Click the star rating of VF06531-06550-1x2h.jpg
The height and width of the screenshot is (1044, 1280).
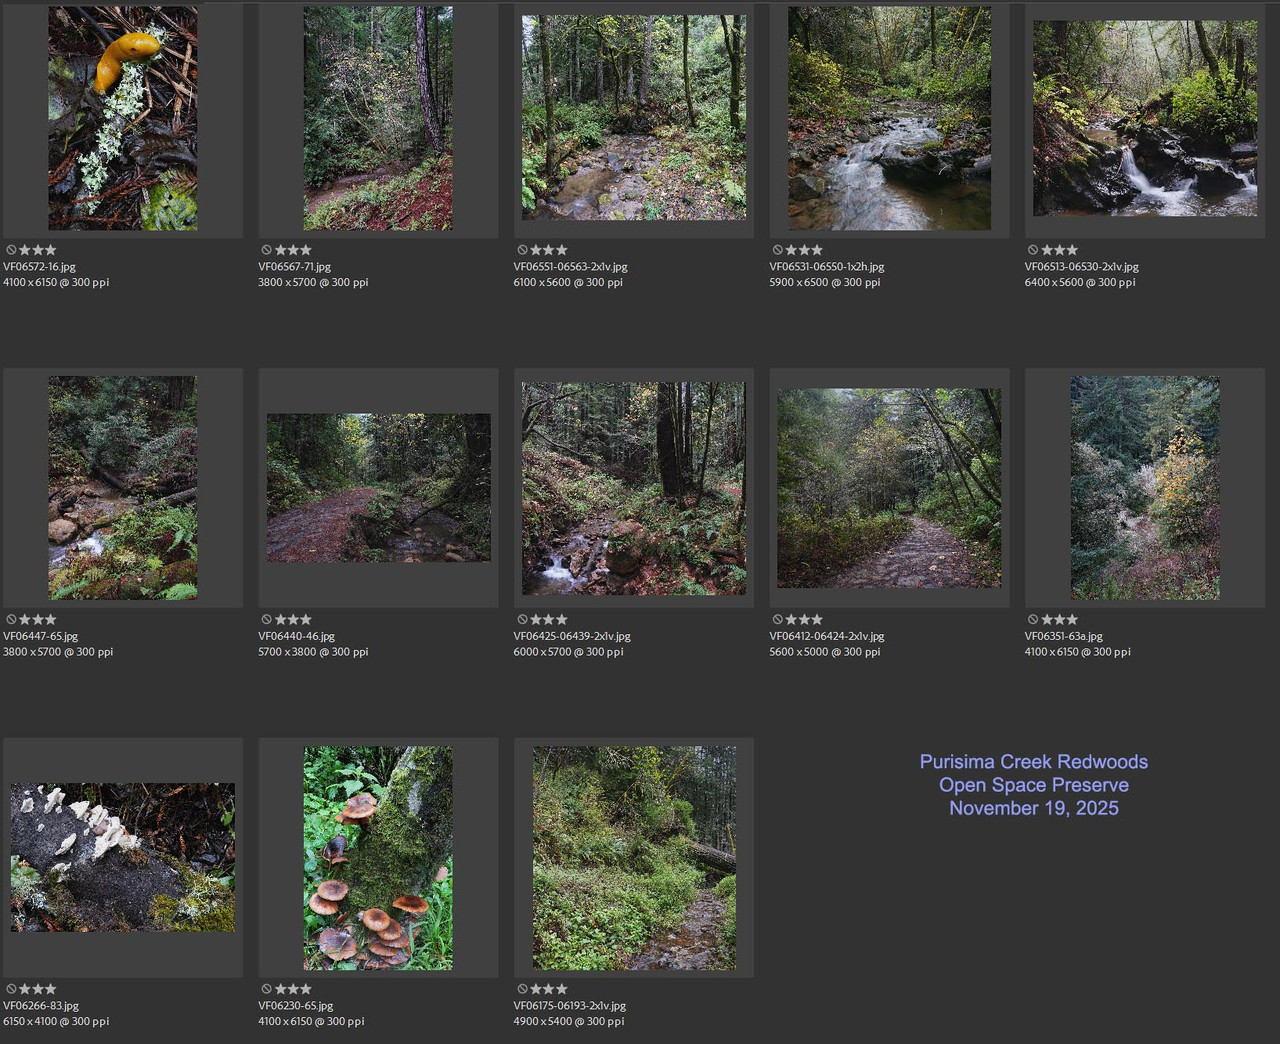coord(804,250)
